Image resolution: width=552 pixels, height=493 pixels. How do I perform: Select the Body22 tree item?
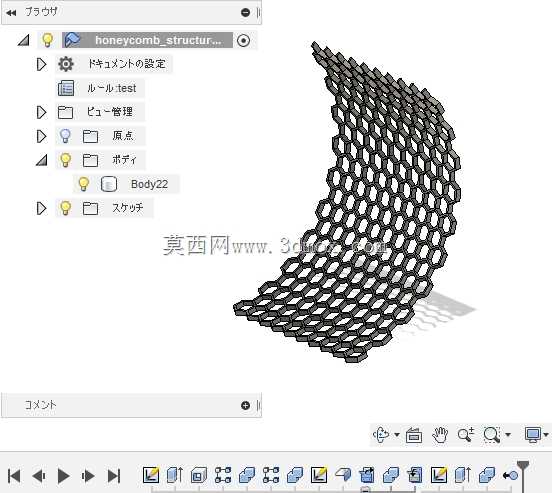149,184
